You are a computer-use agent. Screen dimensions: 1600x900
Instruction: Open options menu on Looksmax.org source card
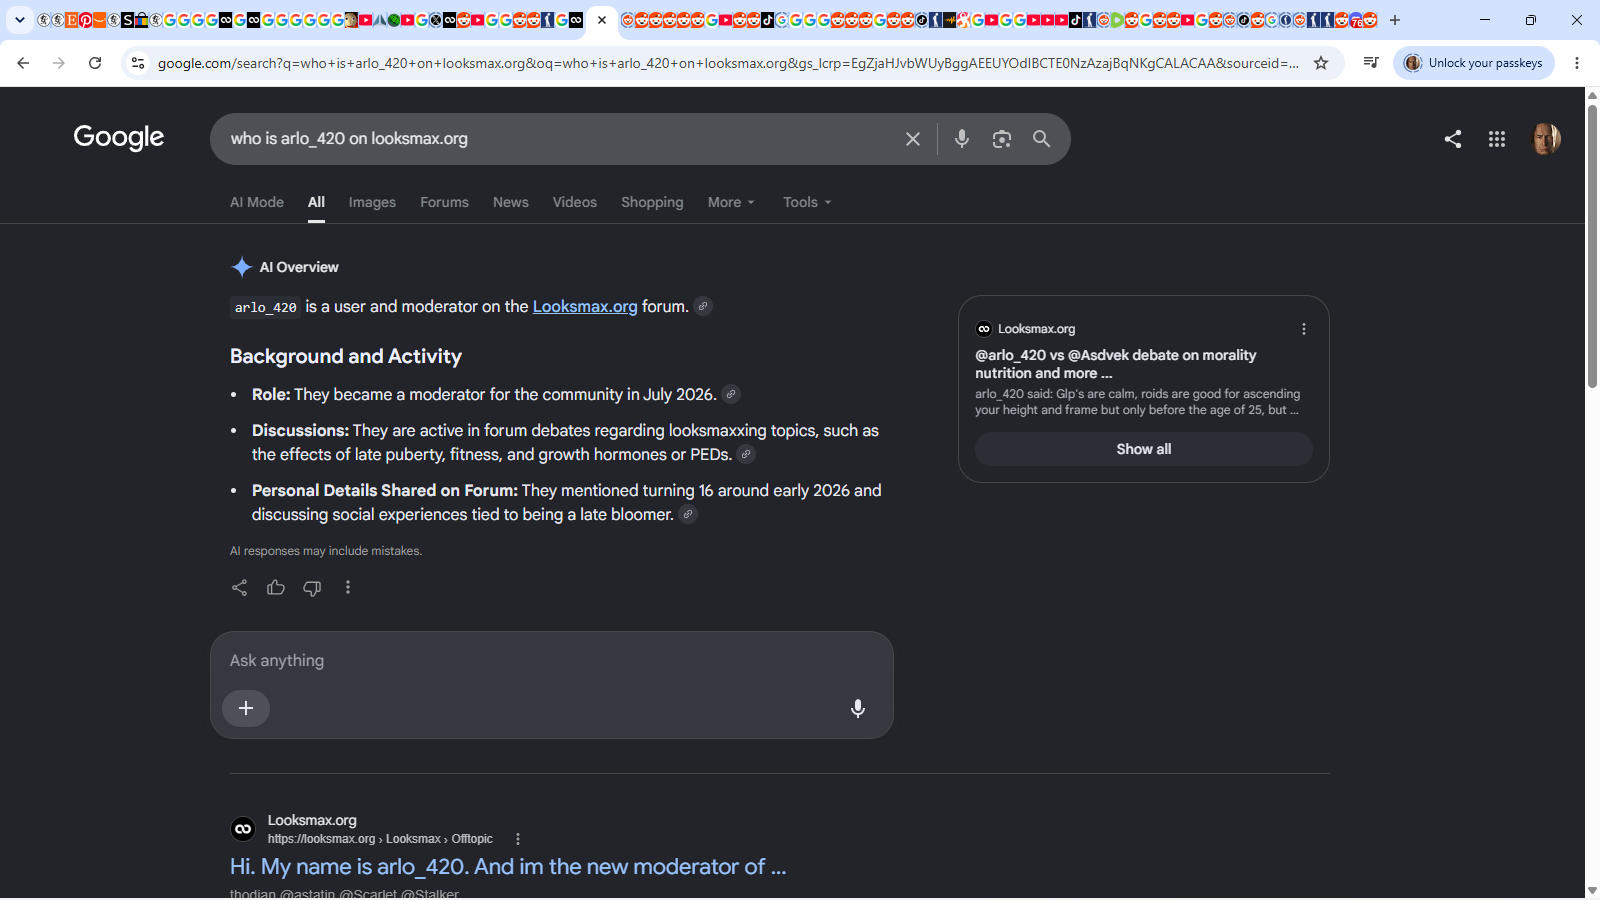tap(1304, 329)
